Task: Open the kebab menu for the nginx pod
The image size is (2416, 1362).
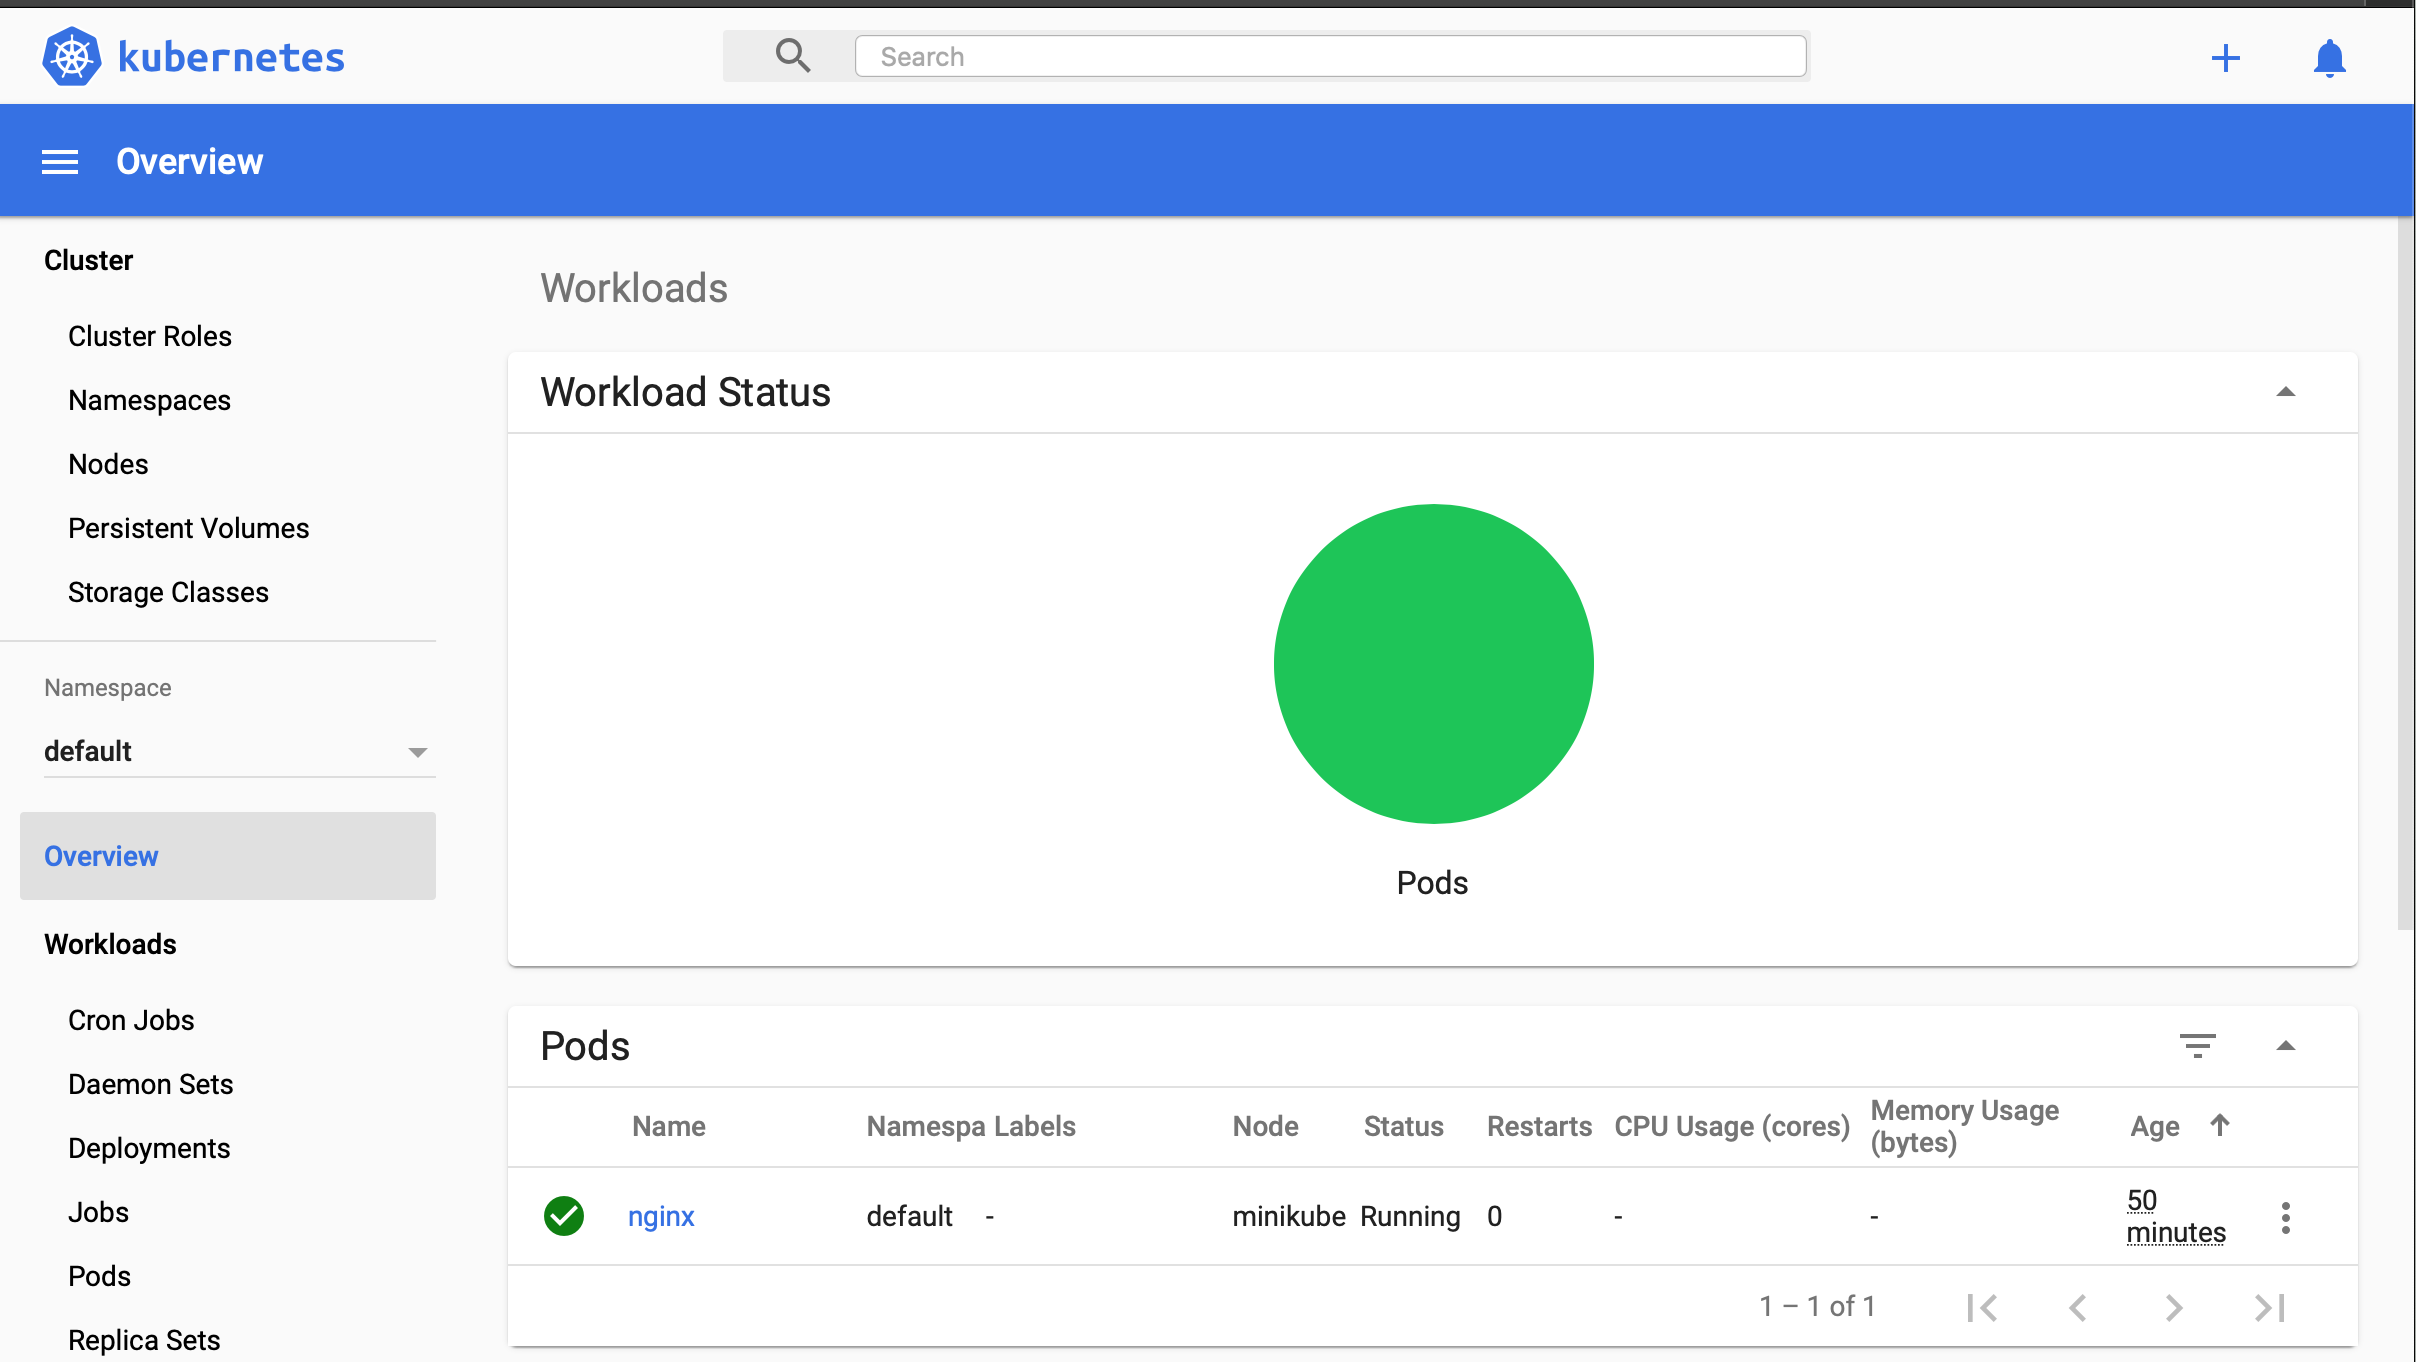Action: click(2287, 1216)
